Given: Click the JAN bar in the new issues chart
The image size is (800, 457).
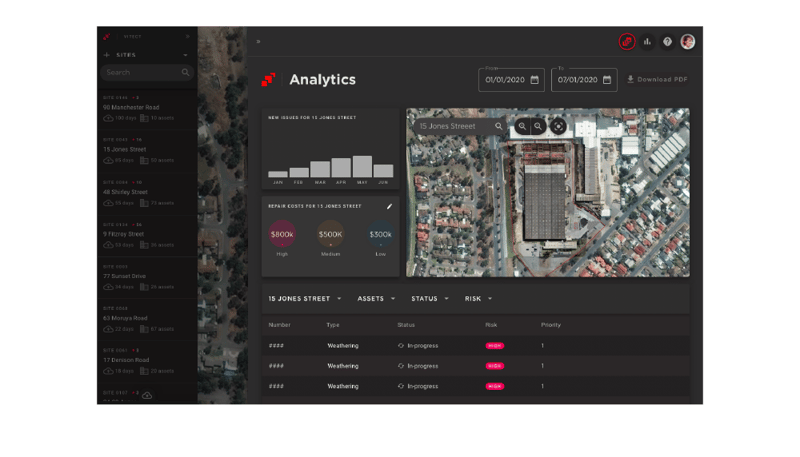Looking at the screenshot, I should point(278,174).
